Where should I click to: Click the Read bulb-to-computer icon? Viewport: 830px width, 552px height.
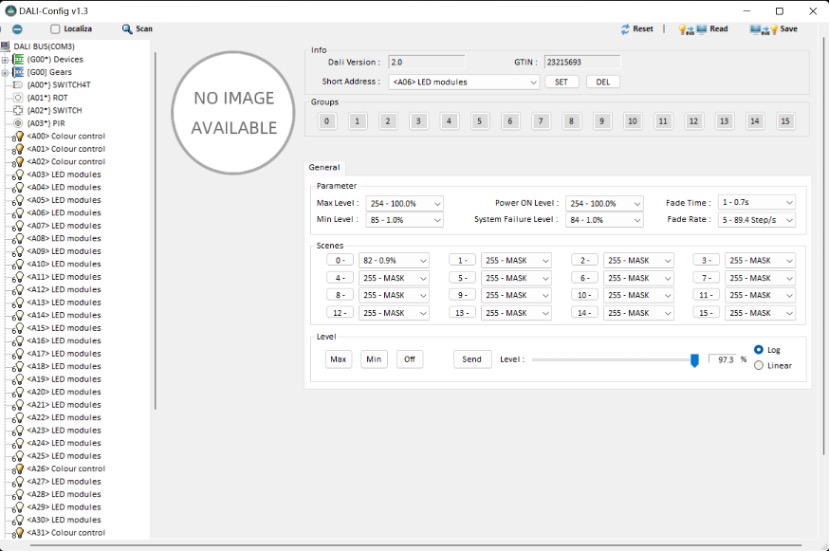[x=693, y=30]
